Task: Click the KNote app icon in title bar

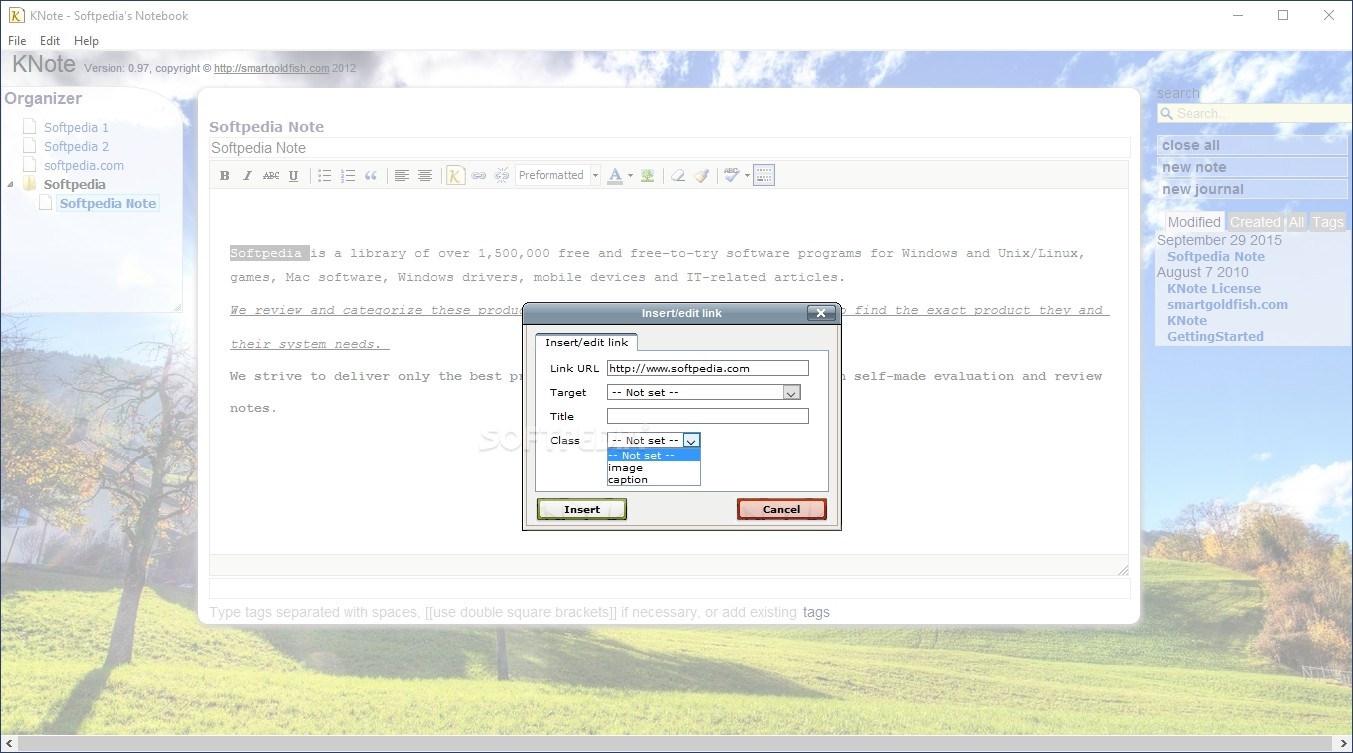Action: pos(16,15)
